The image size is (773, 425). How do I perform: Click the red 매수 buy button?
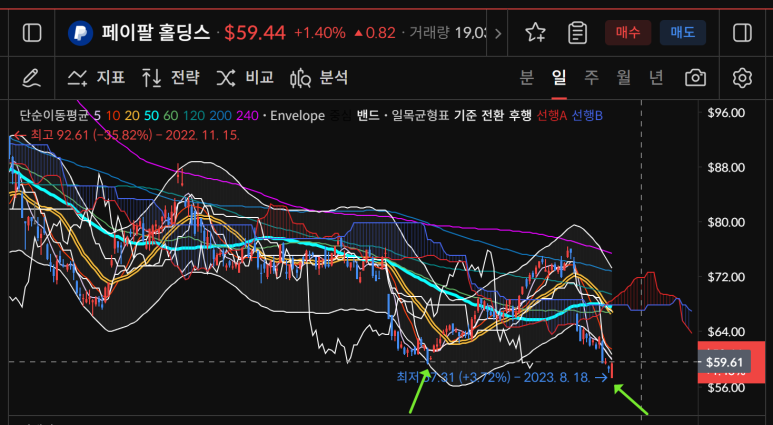pos(628,33)
